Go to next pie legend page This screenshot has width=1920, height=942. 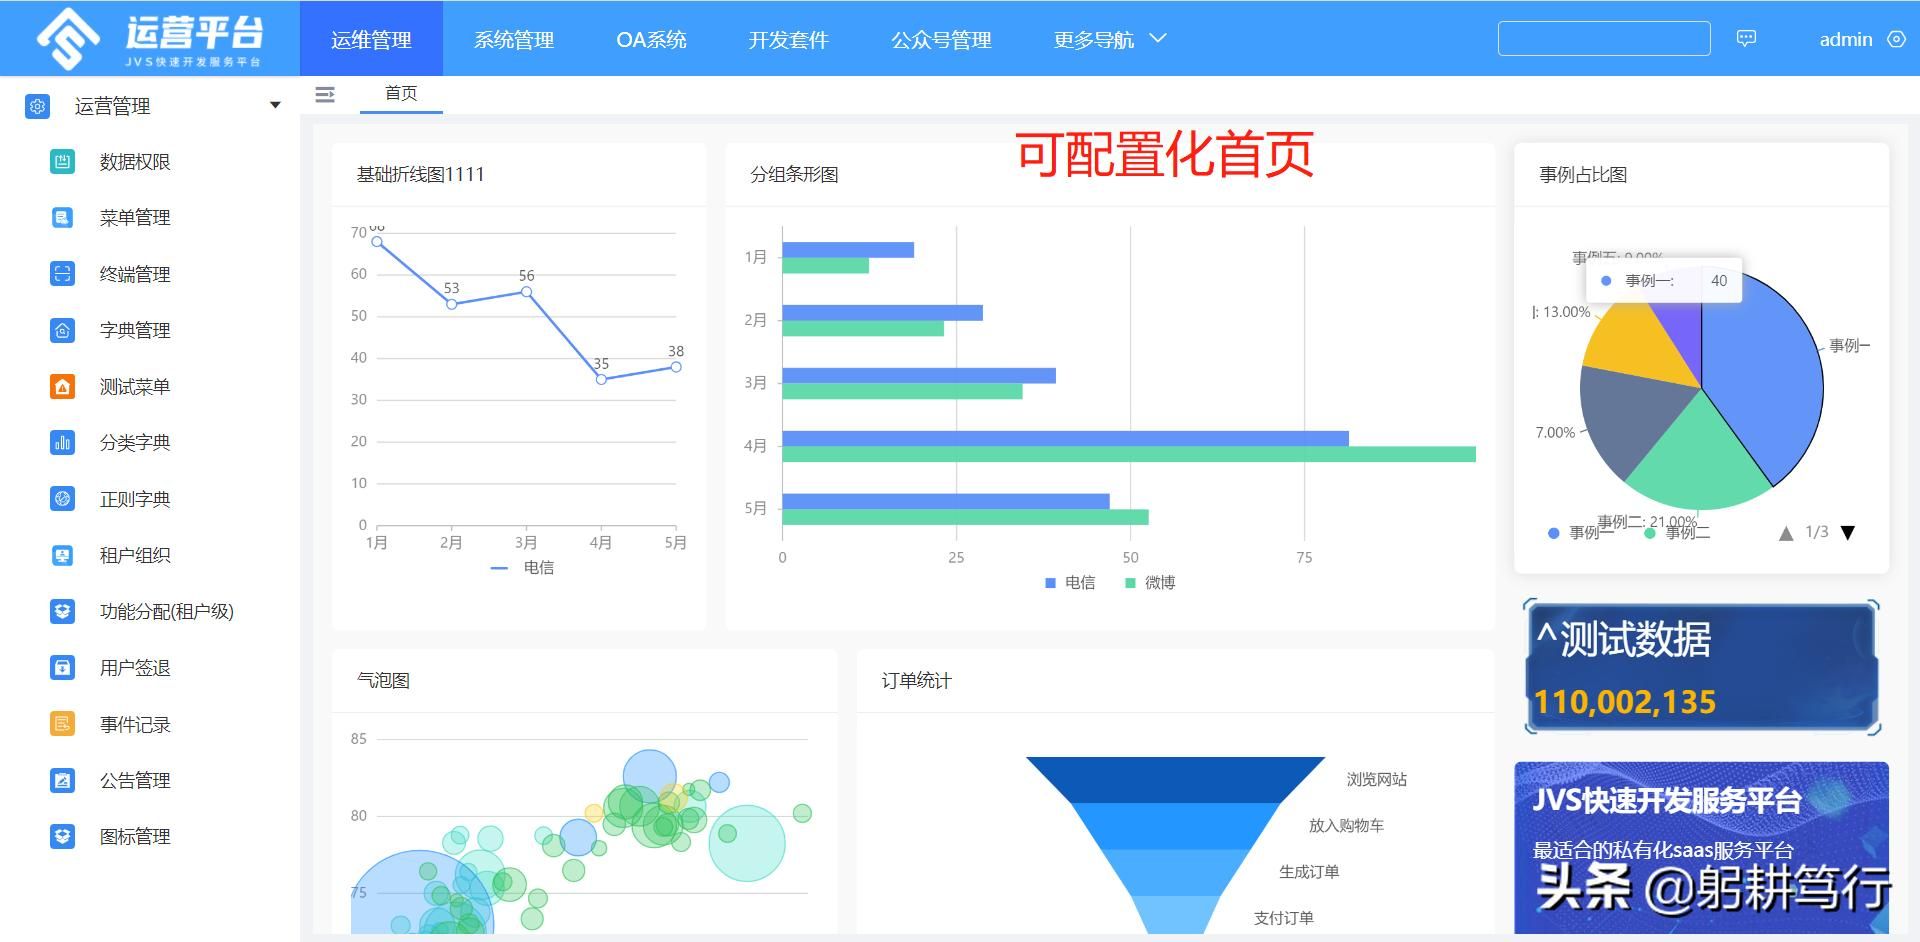click(1848, 533)
